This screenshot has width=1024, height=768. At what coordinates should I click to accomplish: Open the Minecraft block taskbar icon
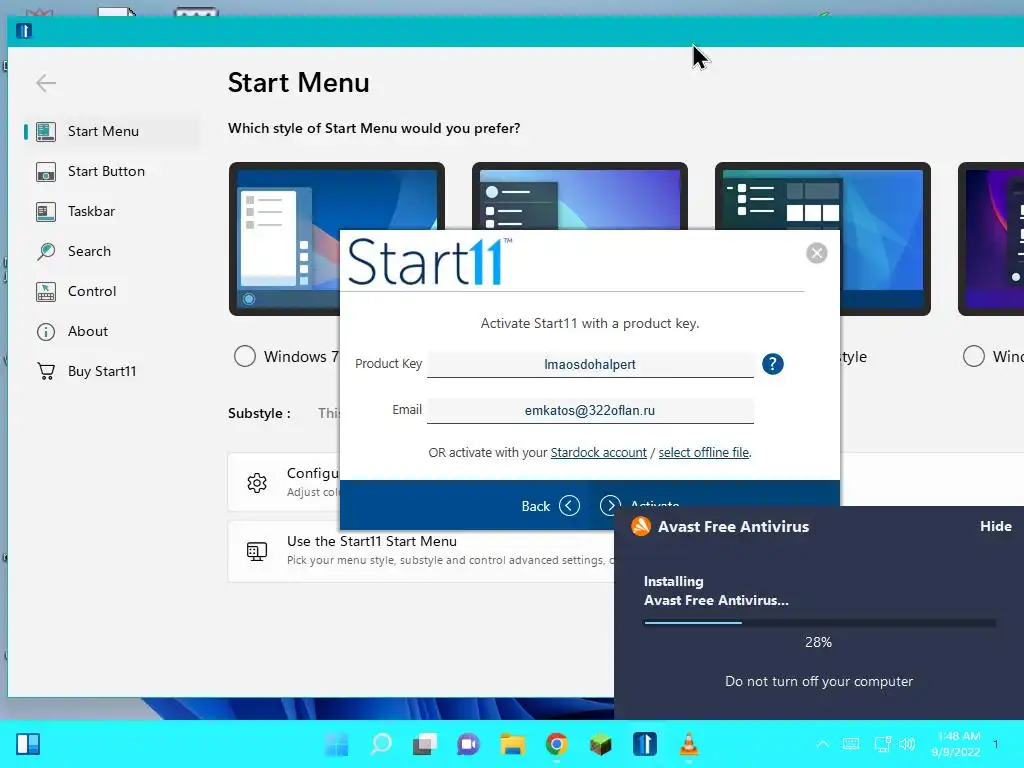click(x=600, y=744)
